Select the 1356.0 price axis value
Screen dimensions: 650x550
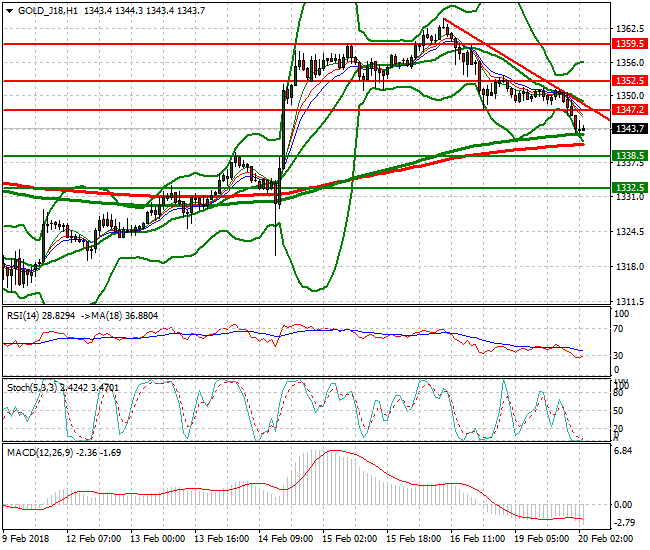click(x=630, y=63)
